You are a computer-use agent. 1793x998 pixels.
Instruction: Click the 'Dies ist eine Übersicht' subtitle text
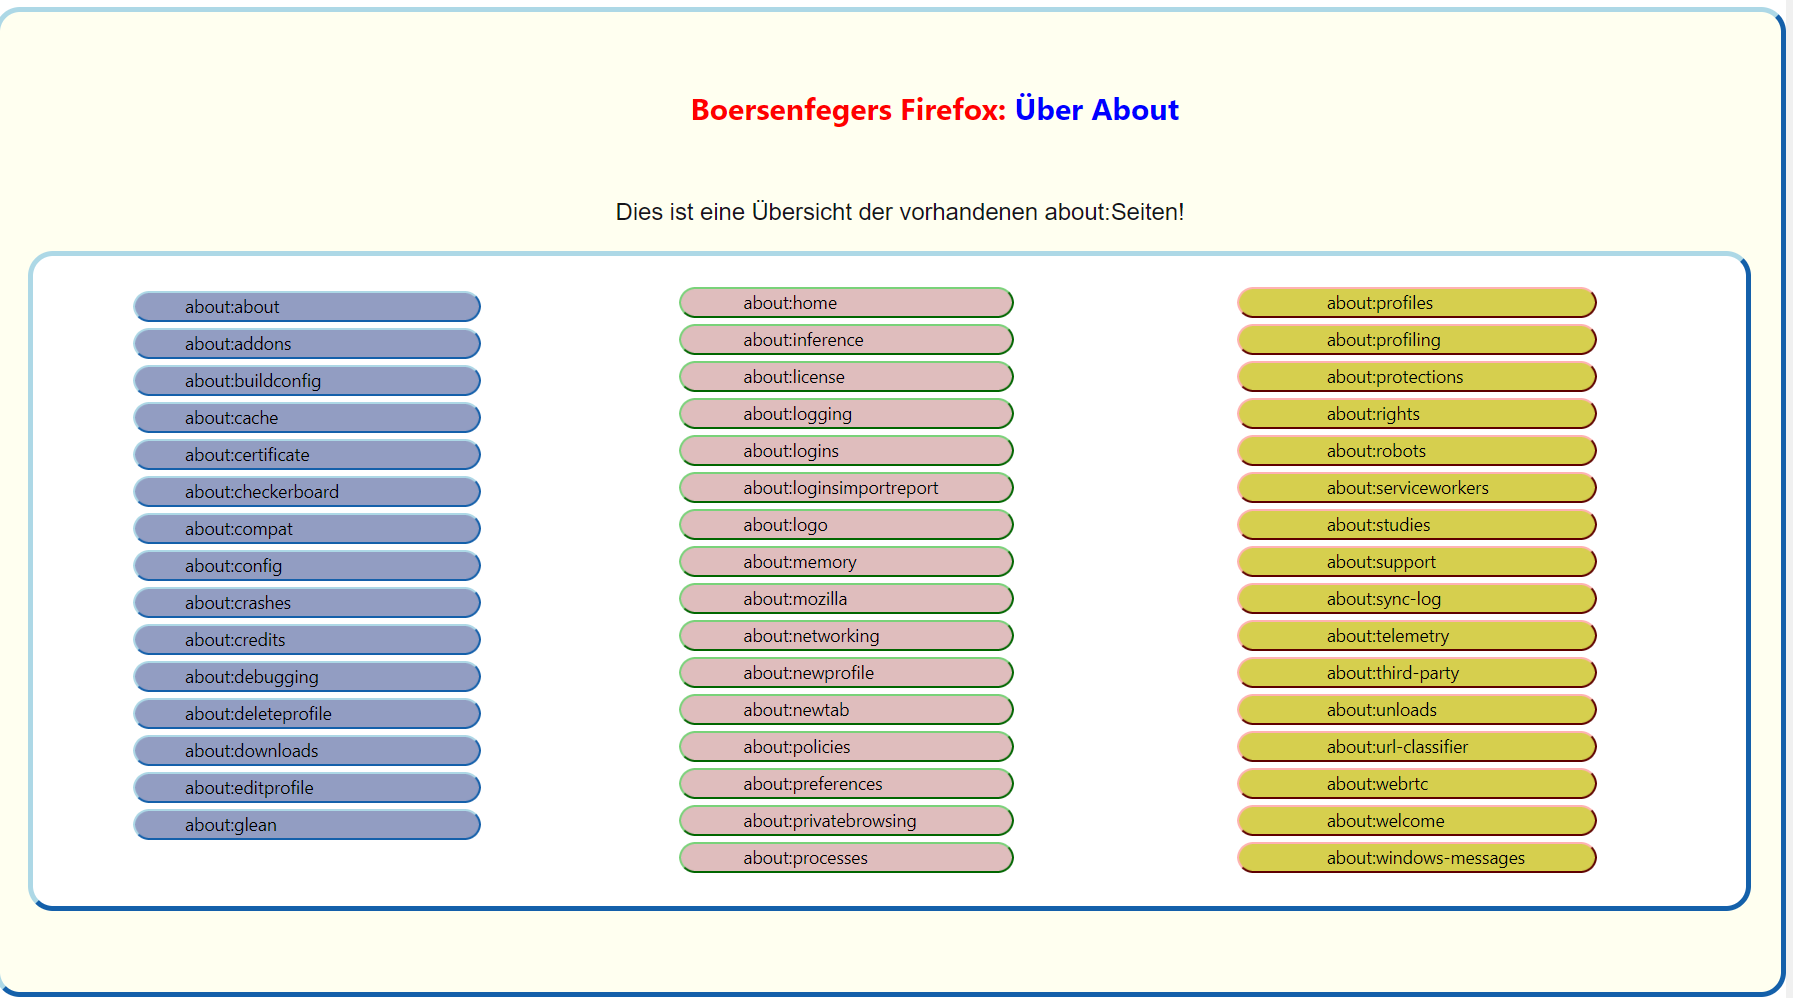(900, 212)
